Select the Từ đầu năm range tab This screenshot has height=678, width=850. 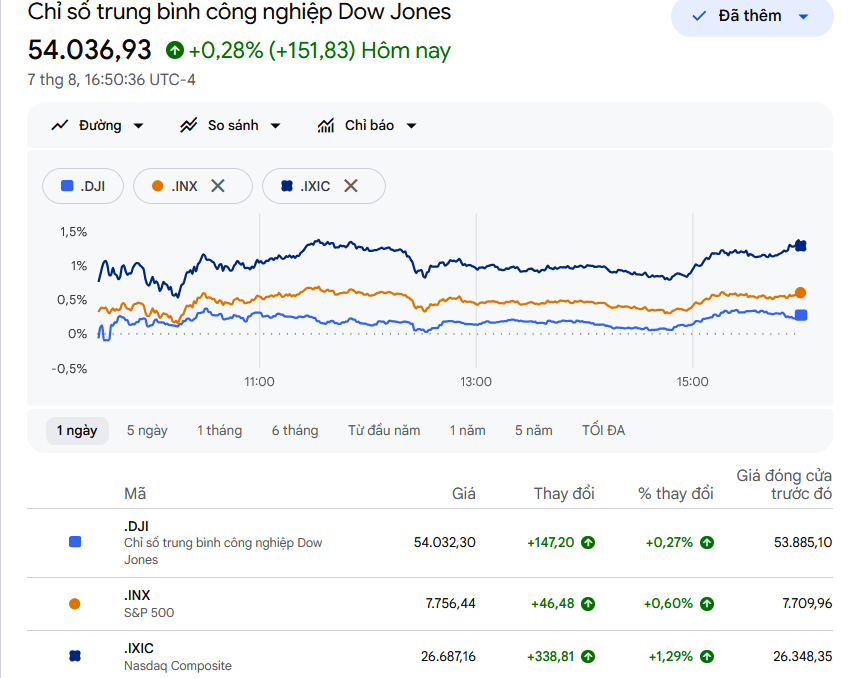384,430
